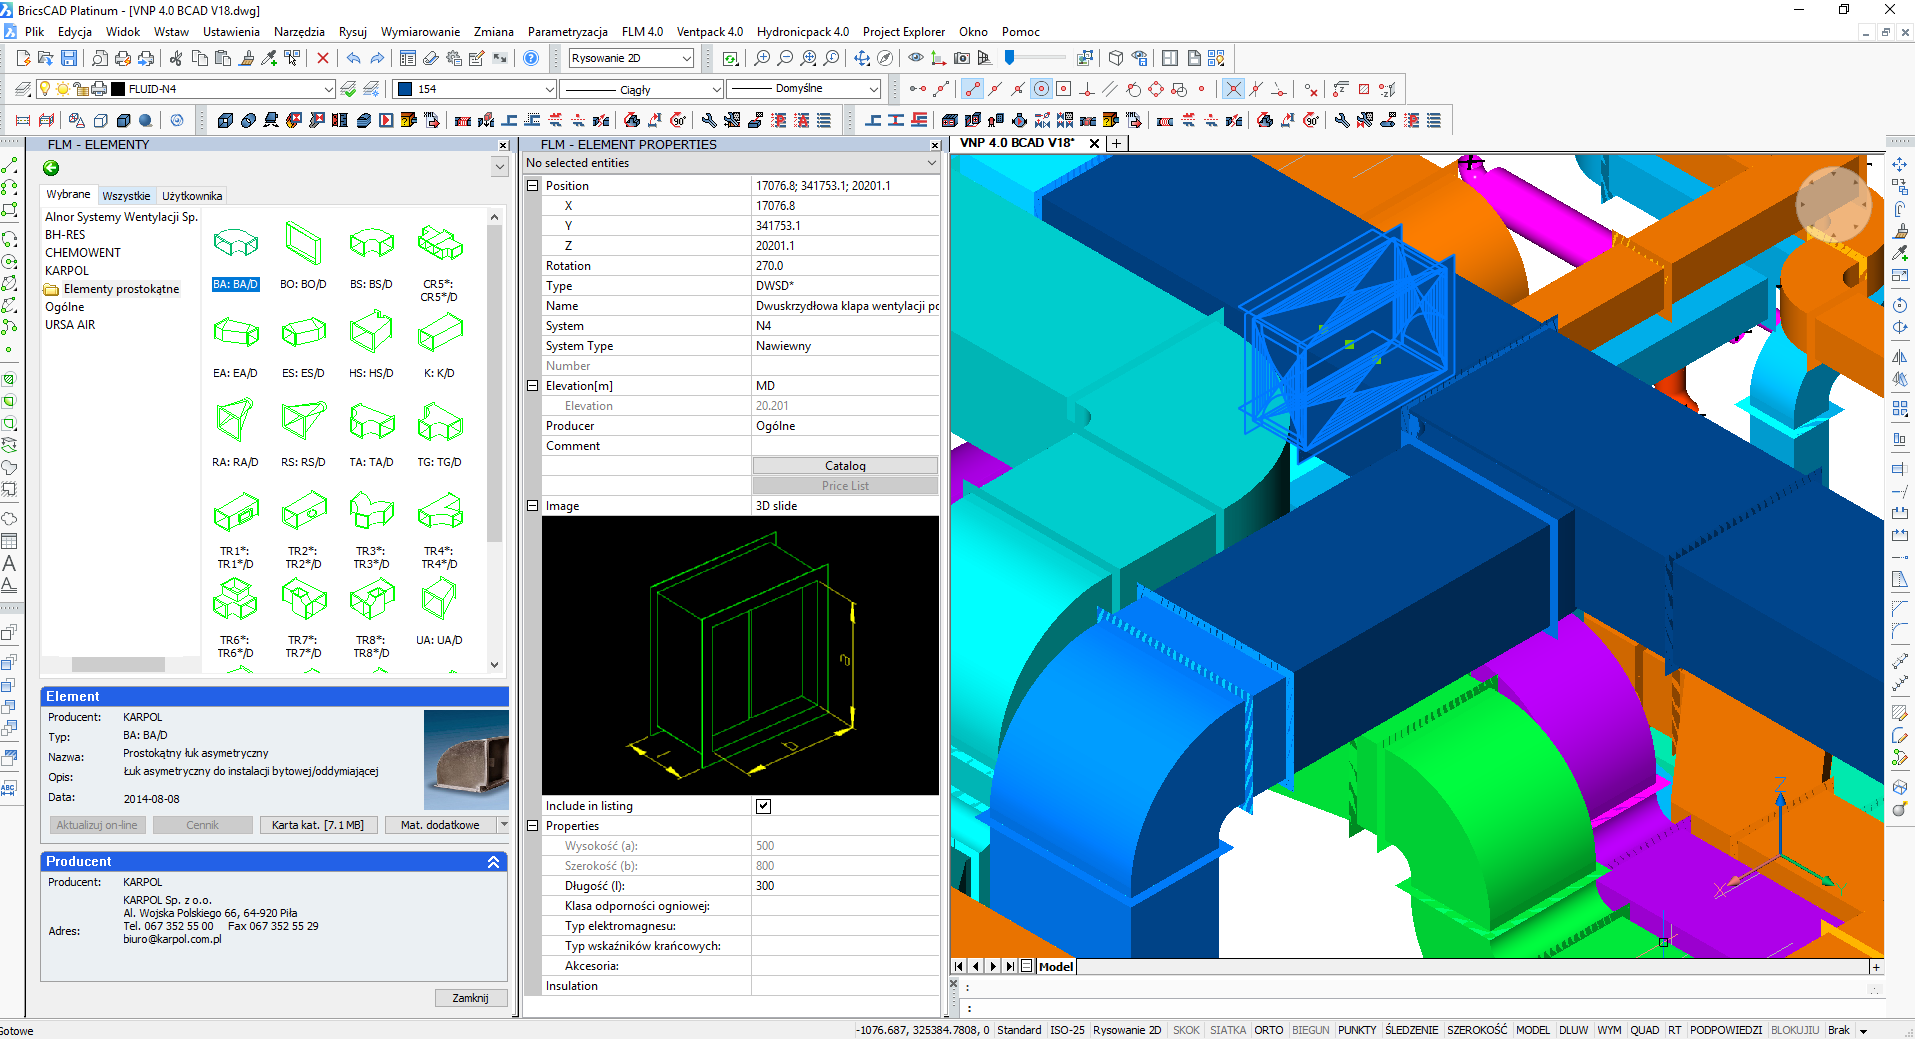This screenshot has width=1915, height=1039.
Task: Click the Zamknij button
Action: pyautogui.click(x=470, y=998)
